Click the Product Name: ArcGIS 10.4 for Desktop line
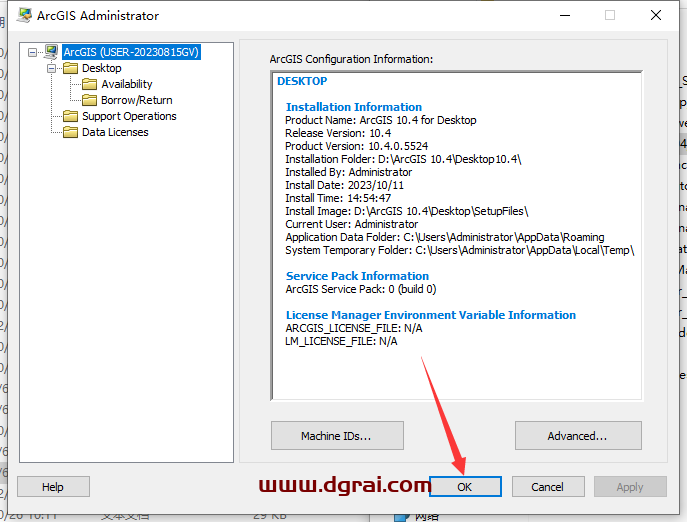The height and width of the screenshot is (522, 687). (x=381, y=120)
